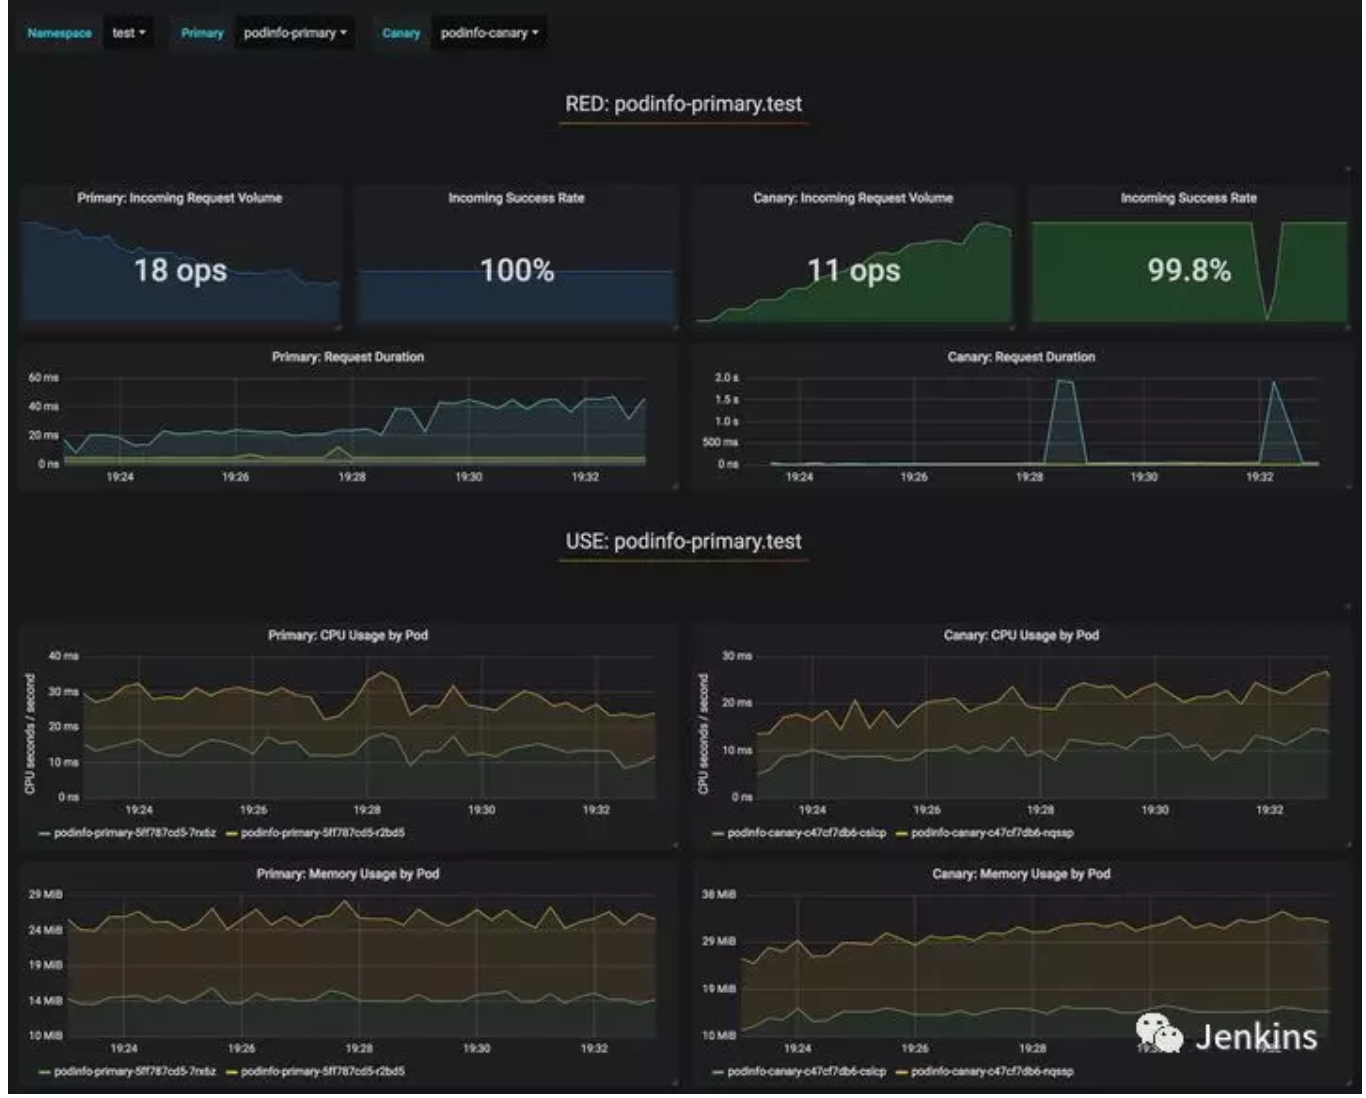Click color line of podinfo-canary-c47cf7db6-nqssp in Canary CPU legend
Screen dimensions: 1366x1098
[901, 834]
